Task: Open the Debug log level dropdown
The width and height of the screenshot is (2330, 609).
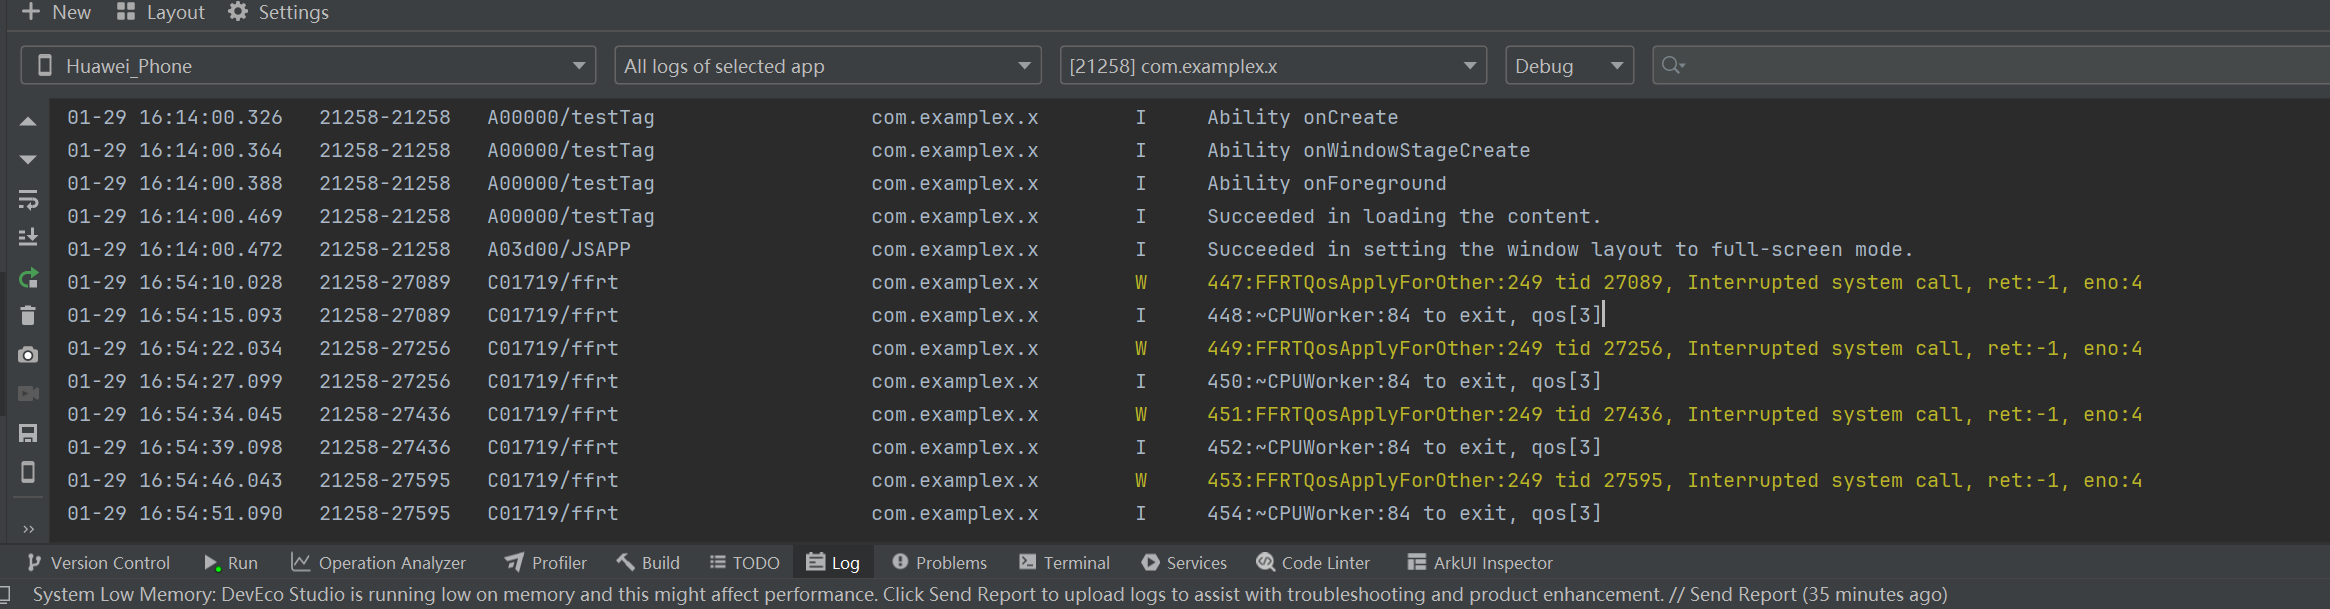Action: [x=1569, y=66]
